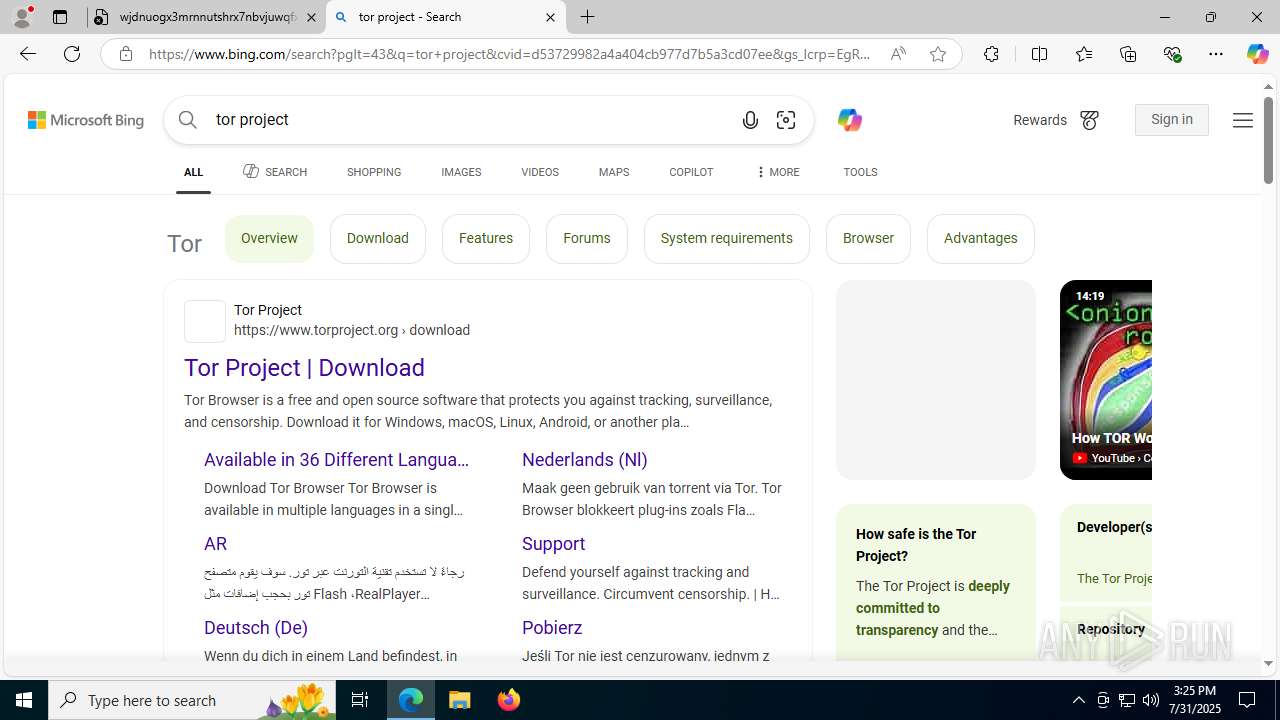
Task: Open Bing hamburger menu icon
Action: click(x=1242, y=120)
